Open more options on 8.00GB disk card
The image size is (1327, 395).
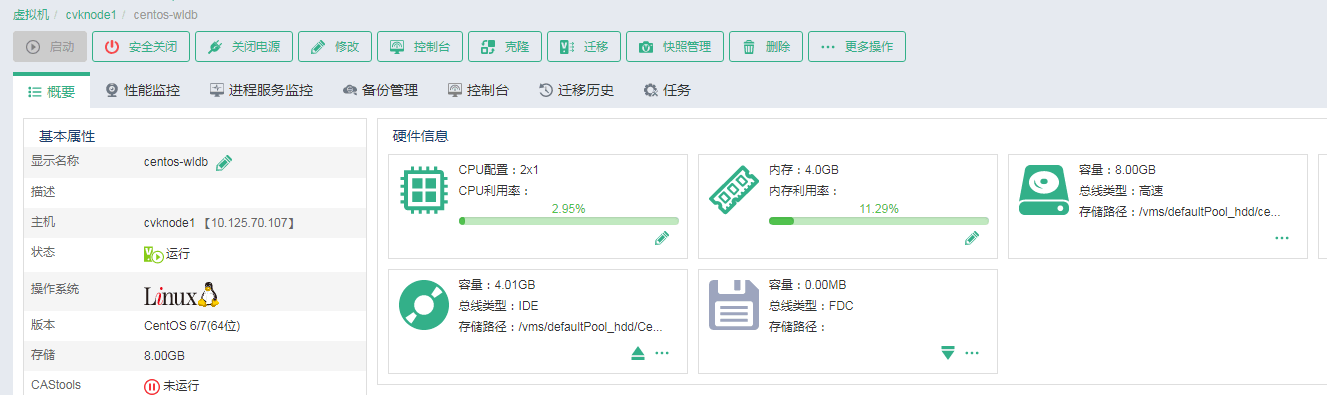coord(1282,238)
